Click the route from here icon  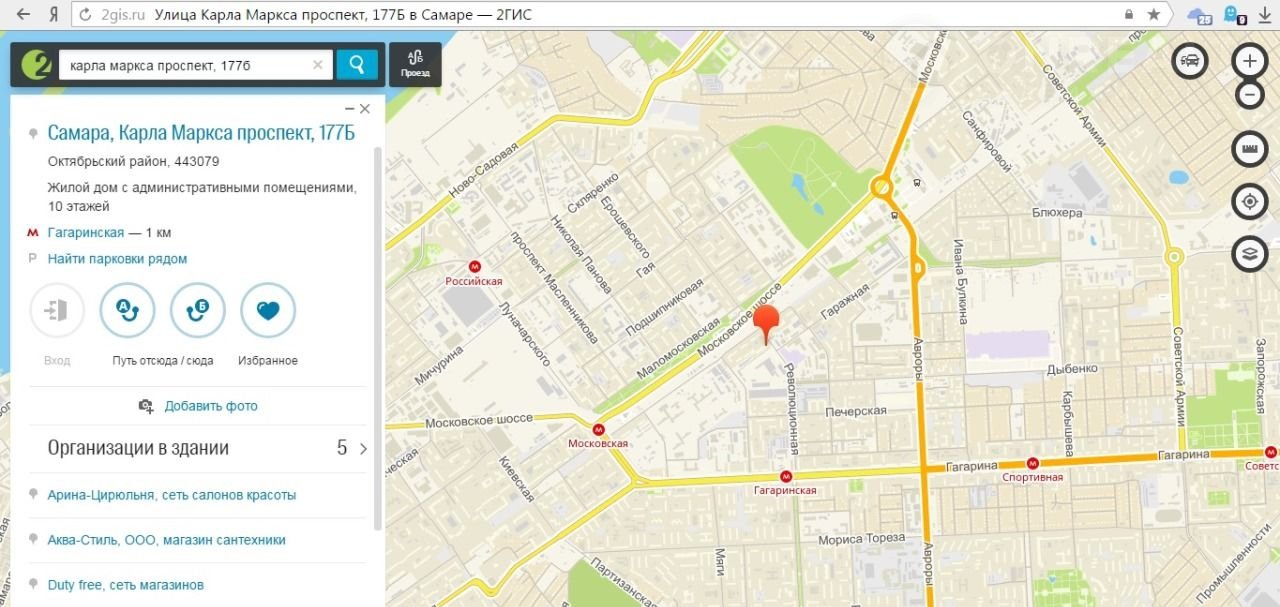[x=128, y=311]
